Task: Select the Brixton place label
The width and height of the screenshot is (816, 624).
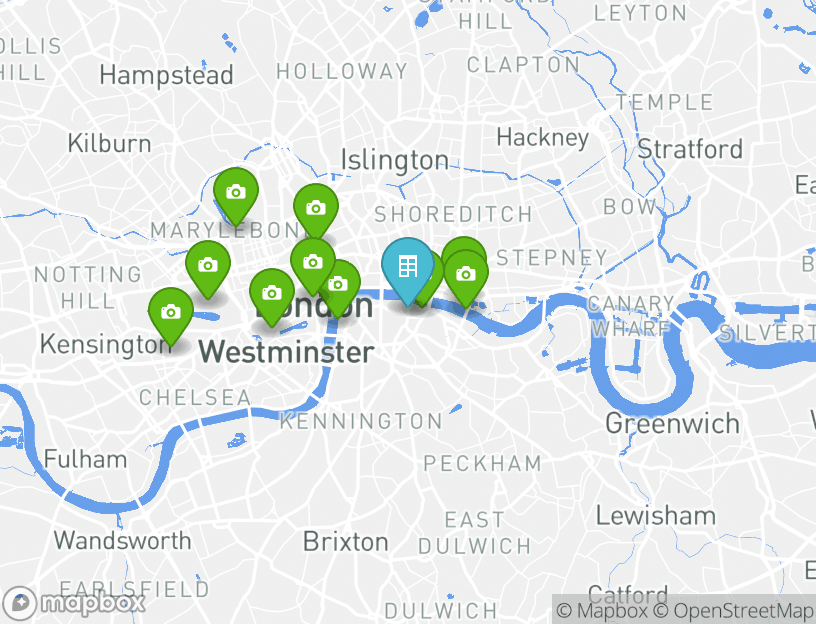Action: 346,542
